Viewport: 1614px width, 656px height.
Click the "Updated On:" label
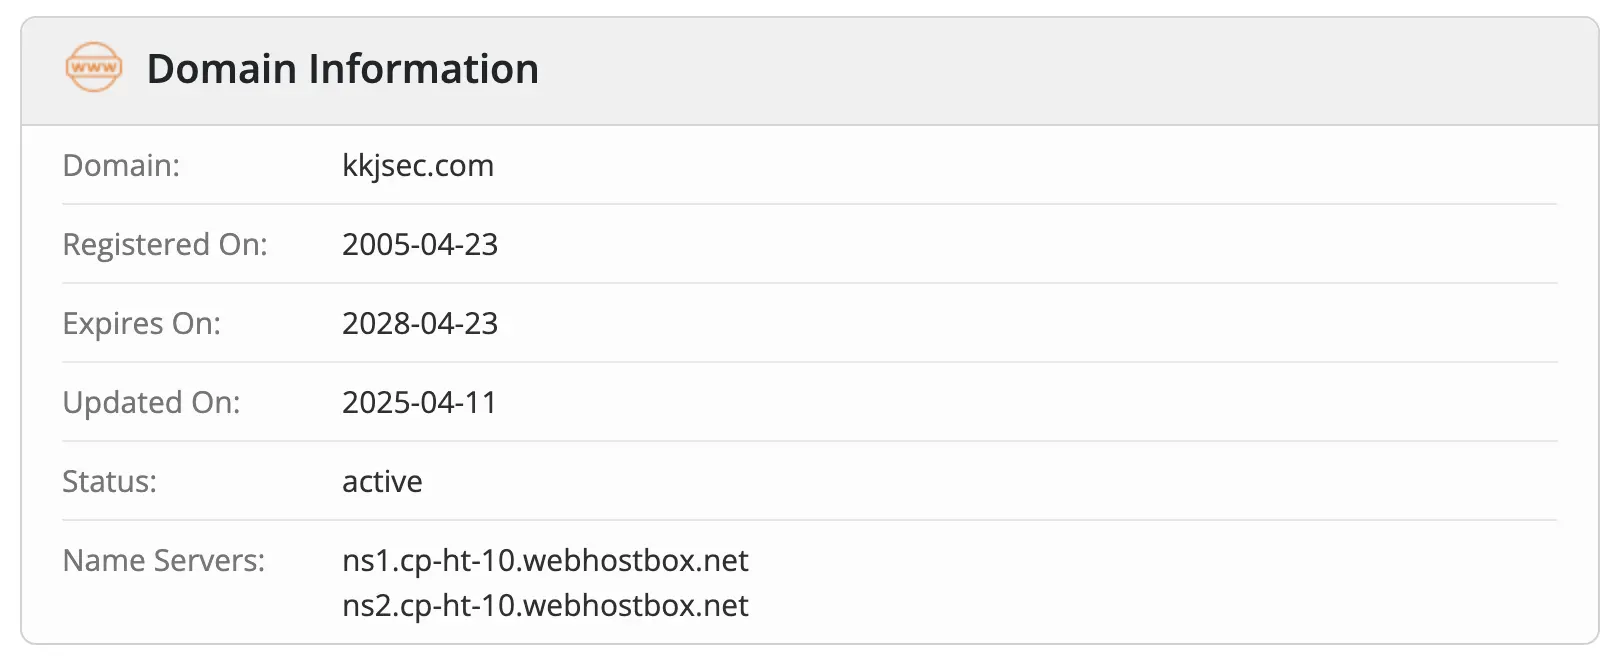pyautogui.click(x=151, y=402)
